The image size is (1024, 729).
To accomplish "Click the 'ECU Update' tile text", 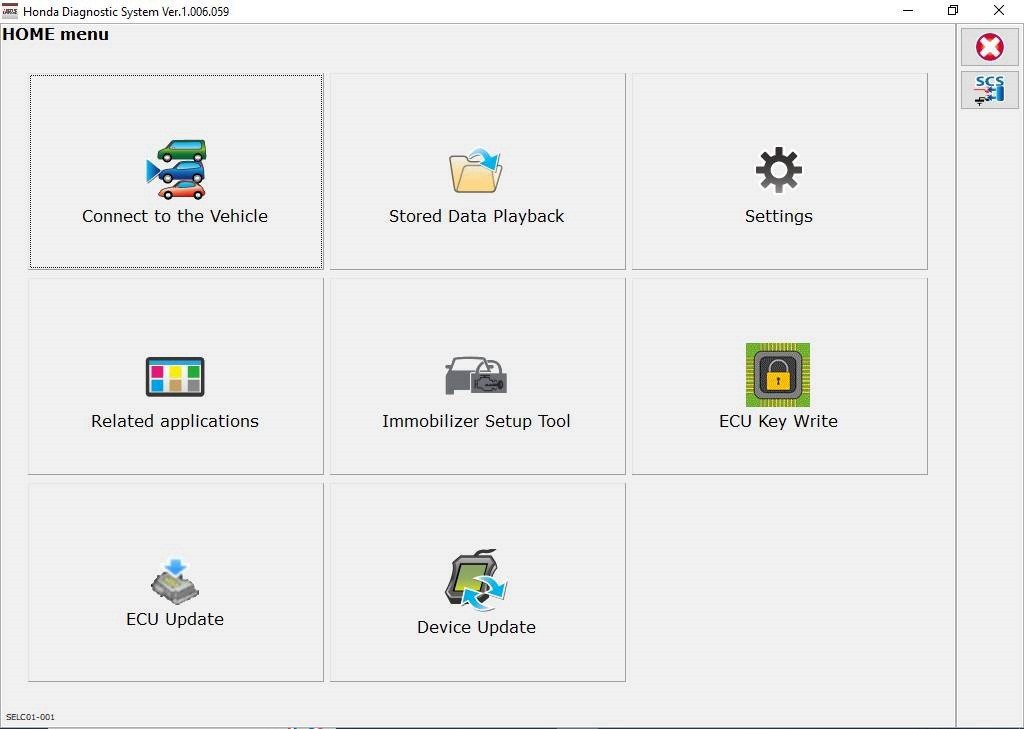I will coord(175,619).
